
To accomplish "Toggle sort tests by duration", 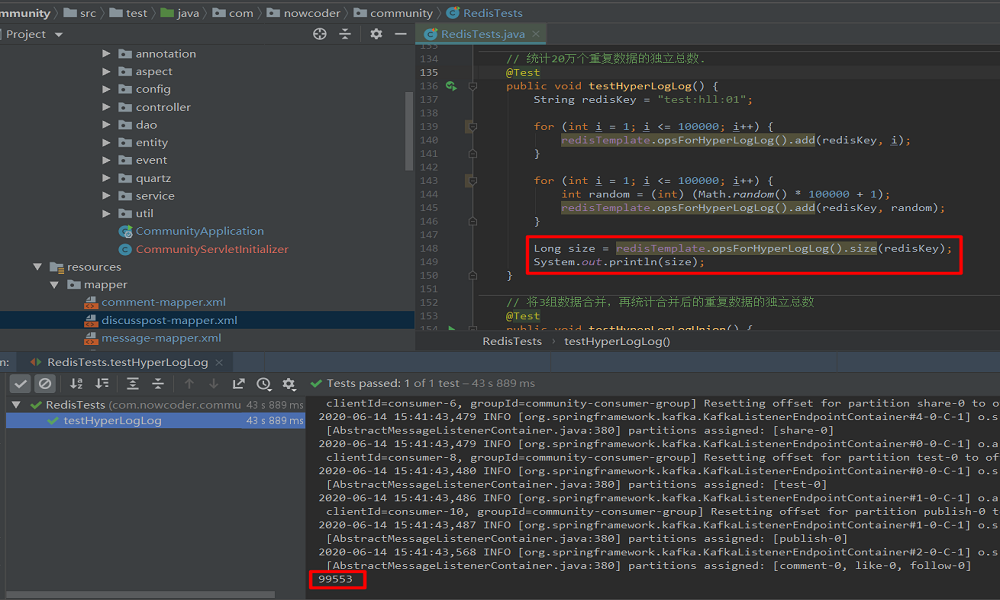I will point(102,383).
